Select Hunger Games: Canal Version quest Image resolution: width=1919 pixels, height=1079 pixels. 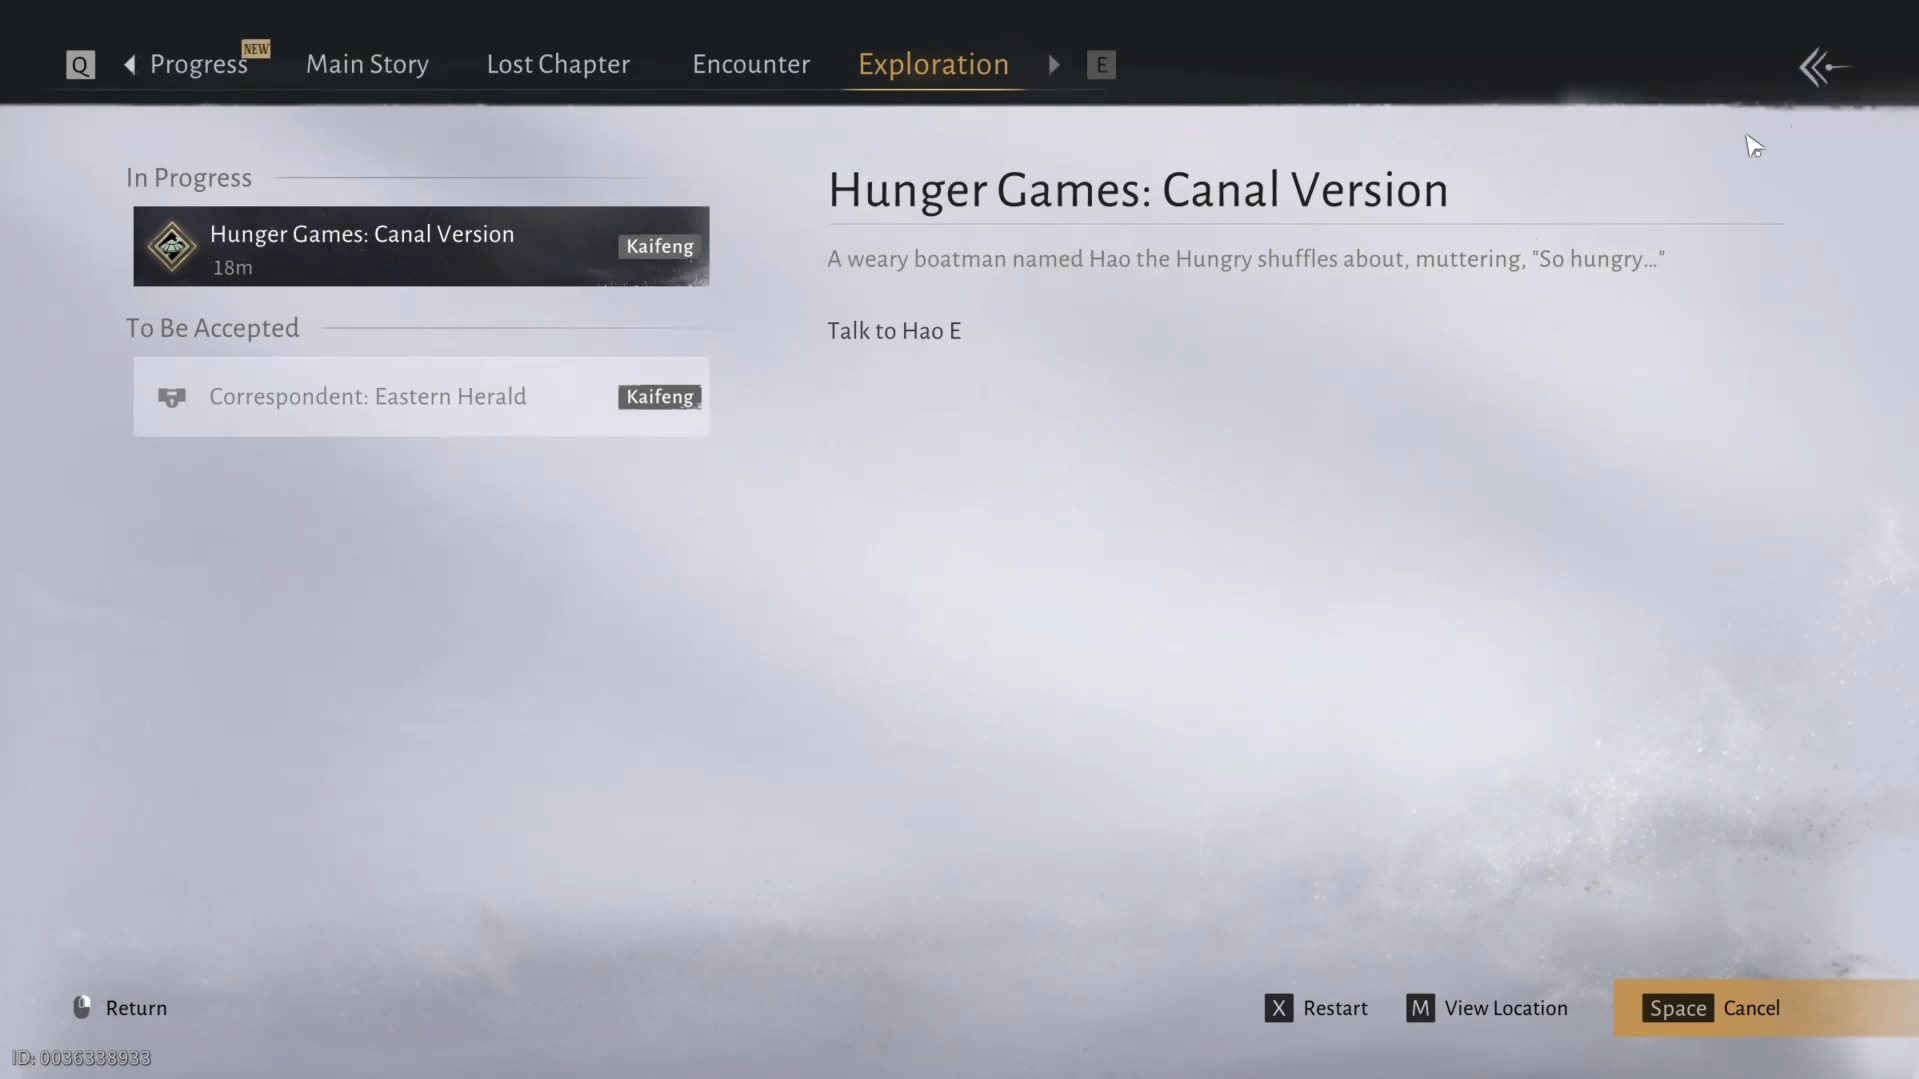click(x=421, y=246)
